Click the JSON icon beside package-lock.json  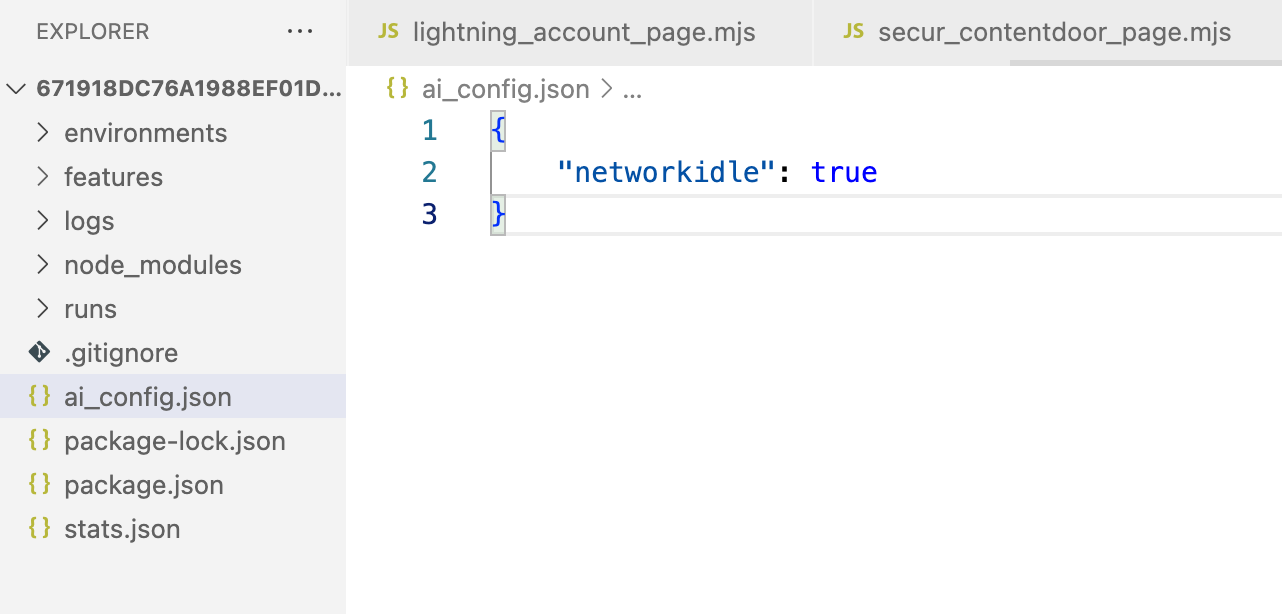[40, 441]
